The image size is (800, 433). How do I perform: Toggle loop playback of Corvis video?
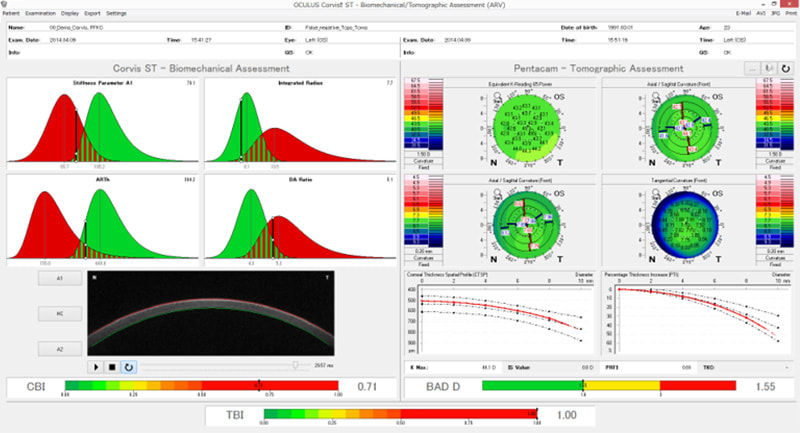point(129,367)
